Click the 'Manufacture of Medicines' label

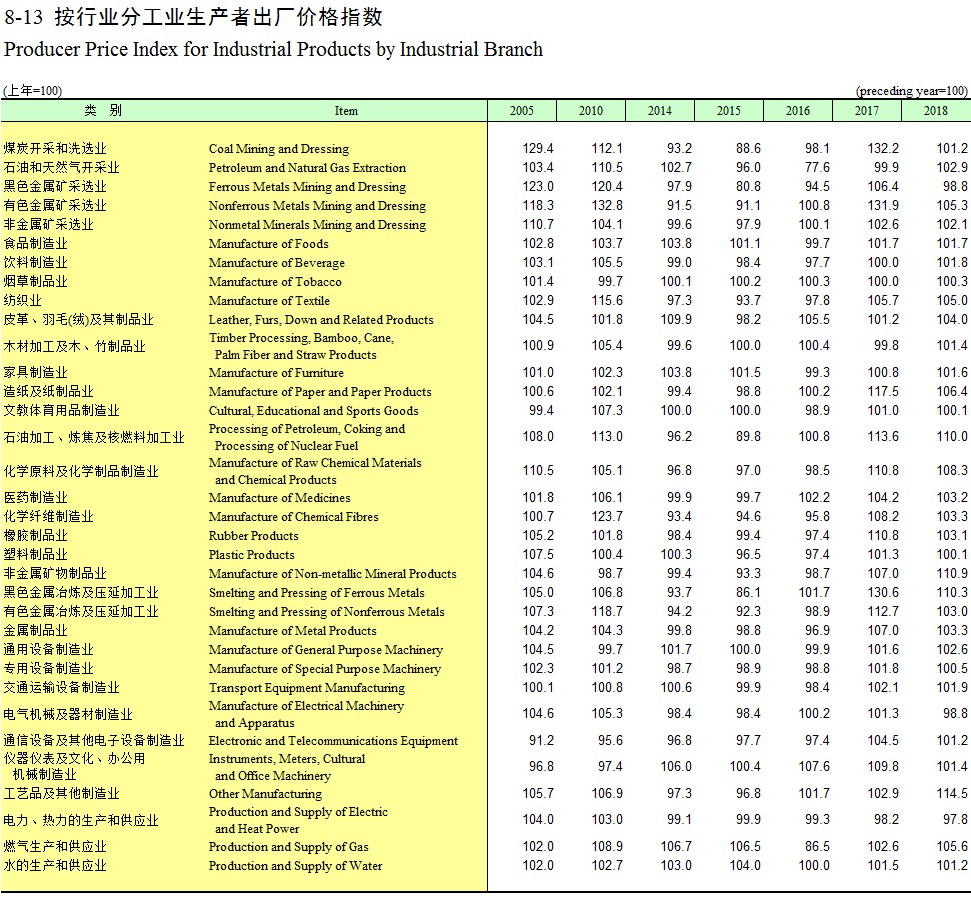pyautogui.click(x=279, y=498)
